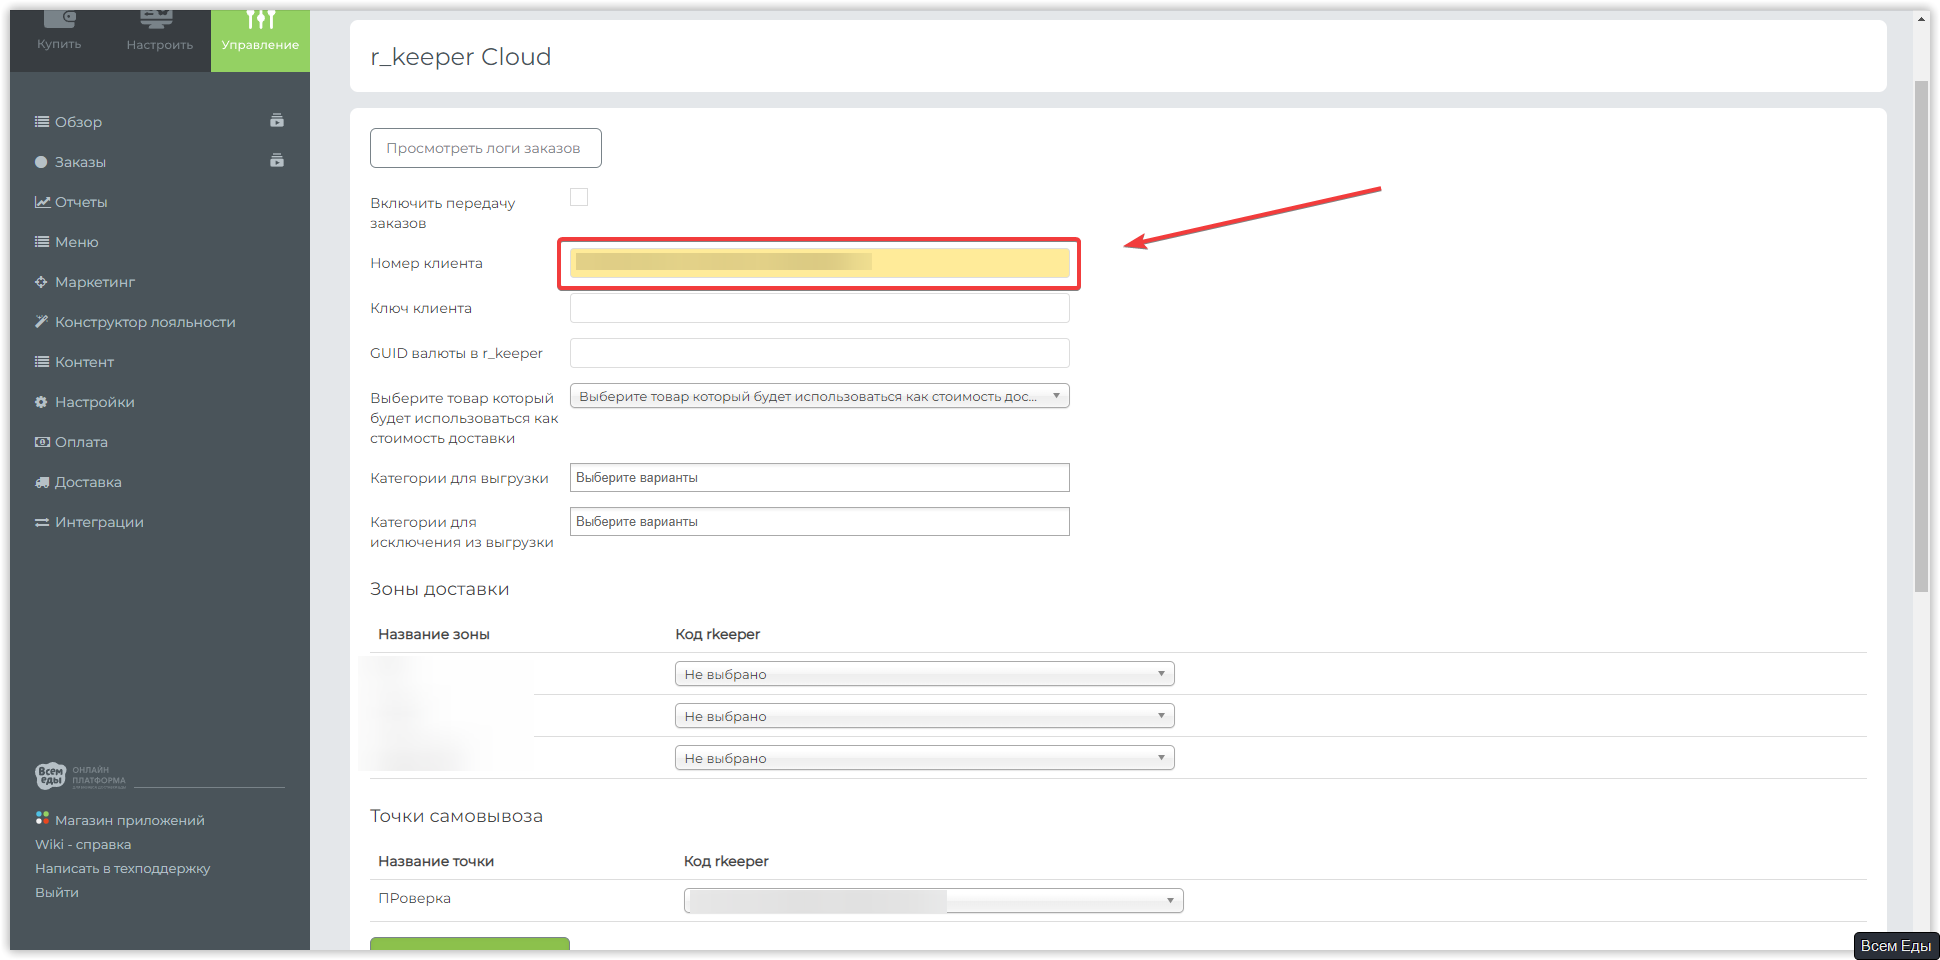Click the Название зоны column header
The image size is (1940, 960).
pos(434,634)
